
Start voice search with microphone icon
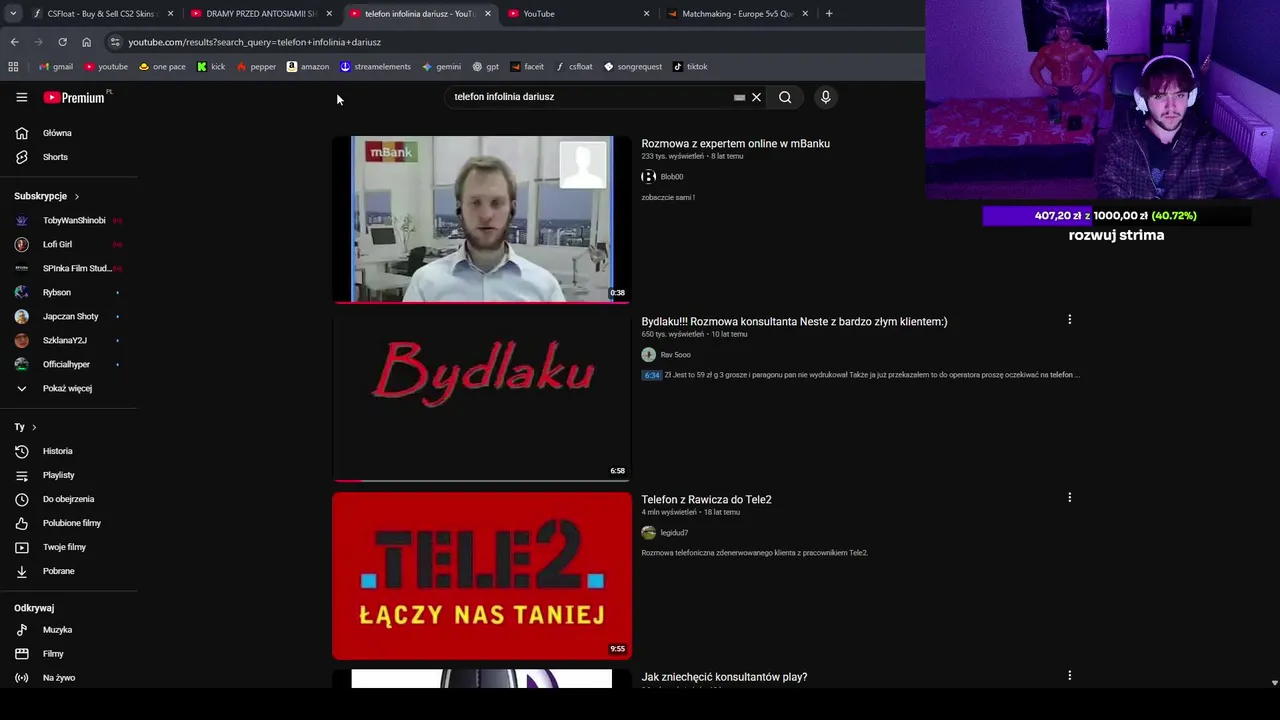[x=825, y=97]
